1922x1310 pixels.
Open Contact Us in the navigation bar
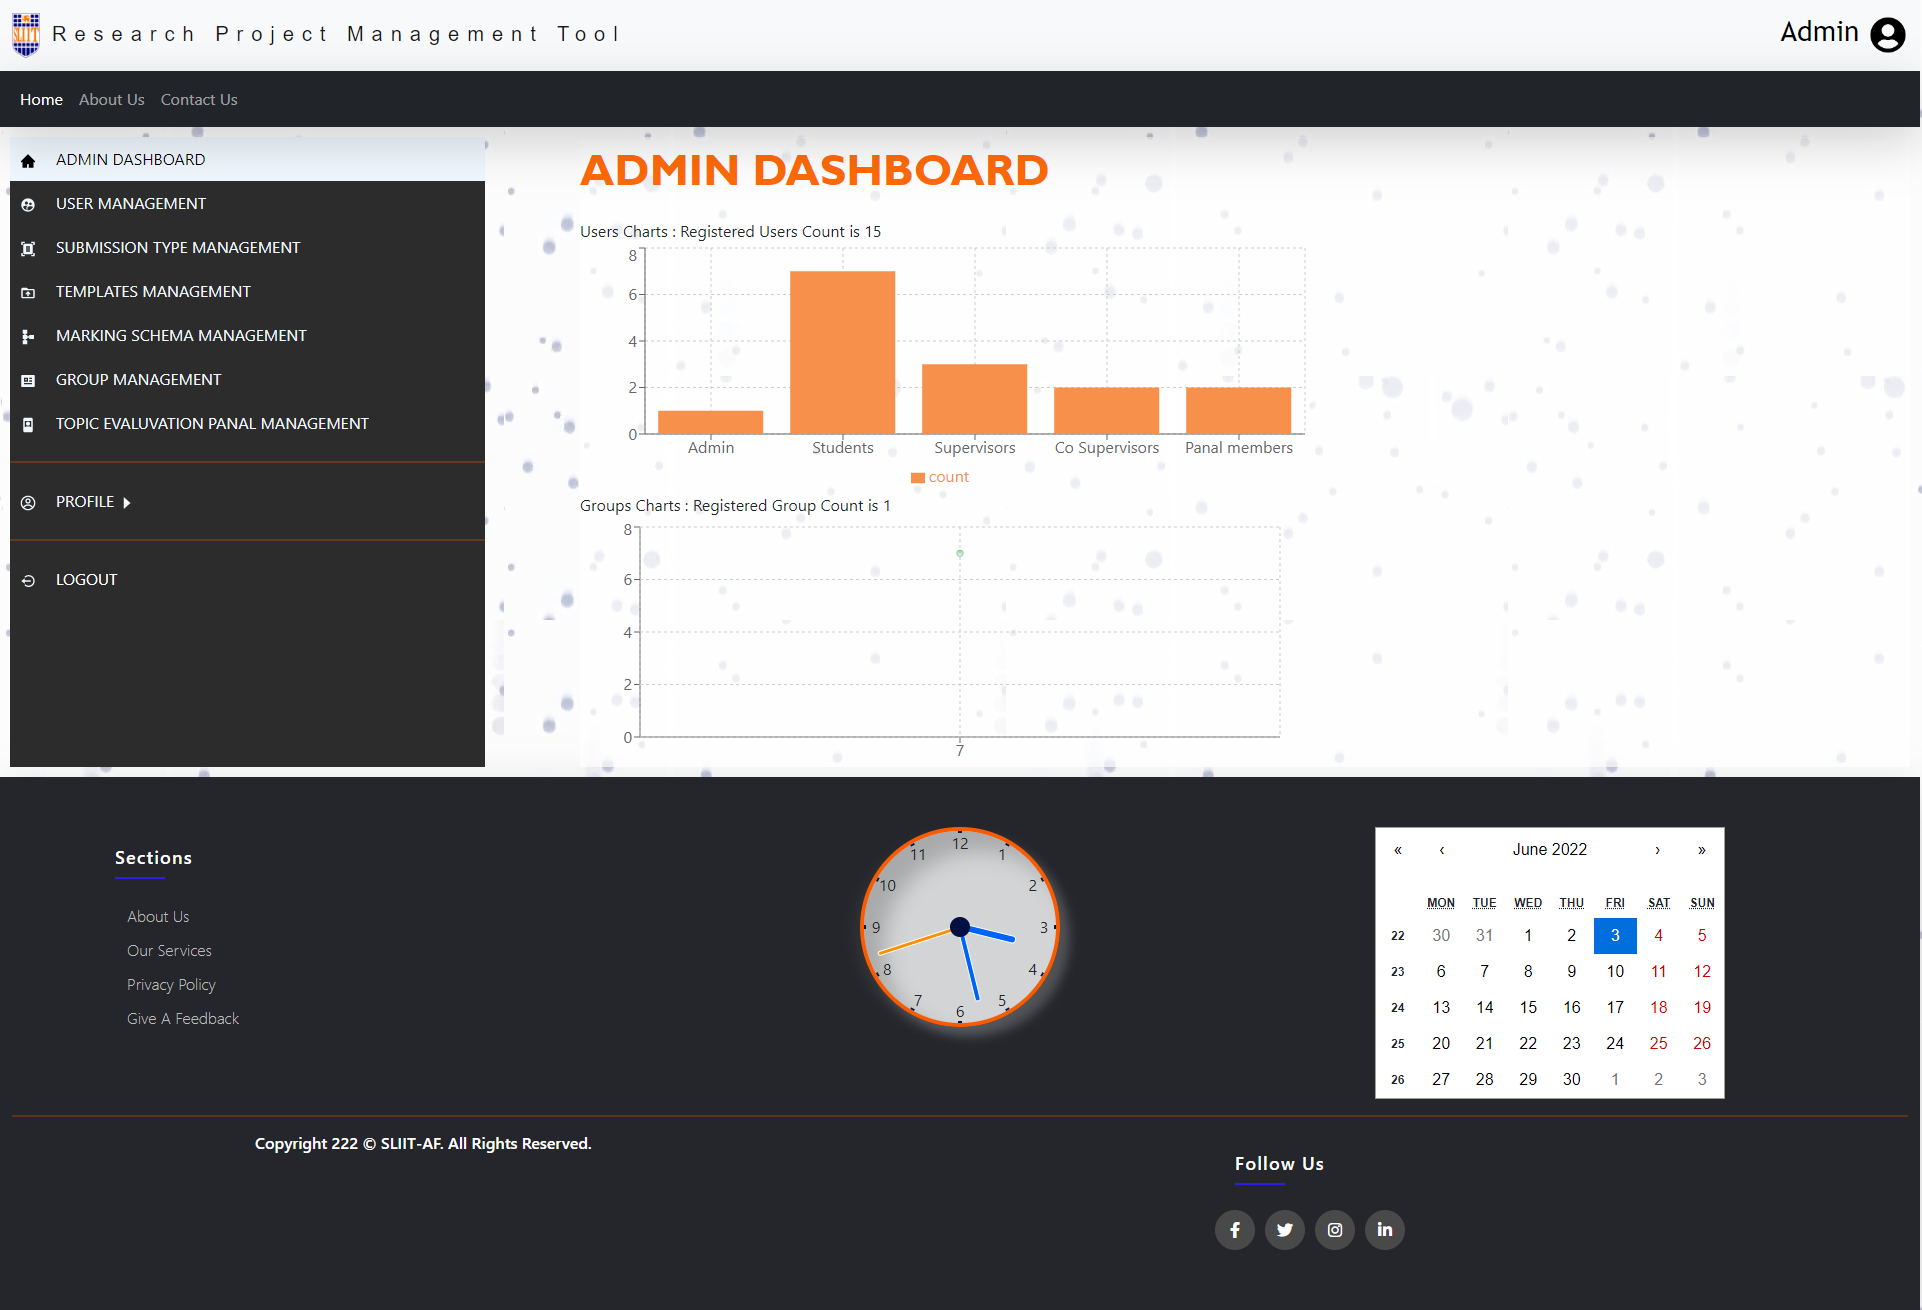199,100
